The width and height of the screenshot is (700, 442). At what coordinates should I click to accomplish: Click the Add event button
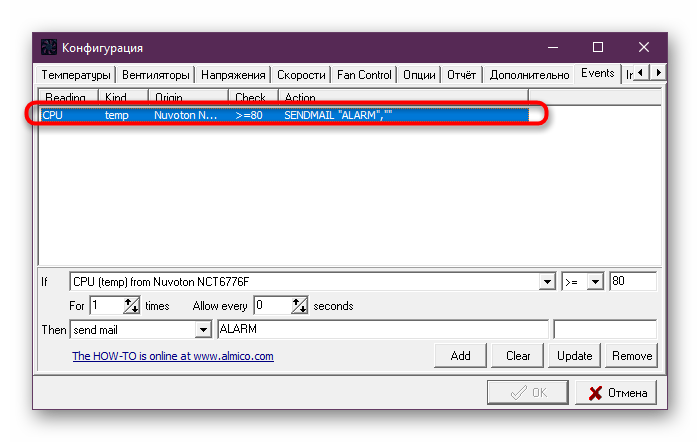[460, 355]
